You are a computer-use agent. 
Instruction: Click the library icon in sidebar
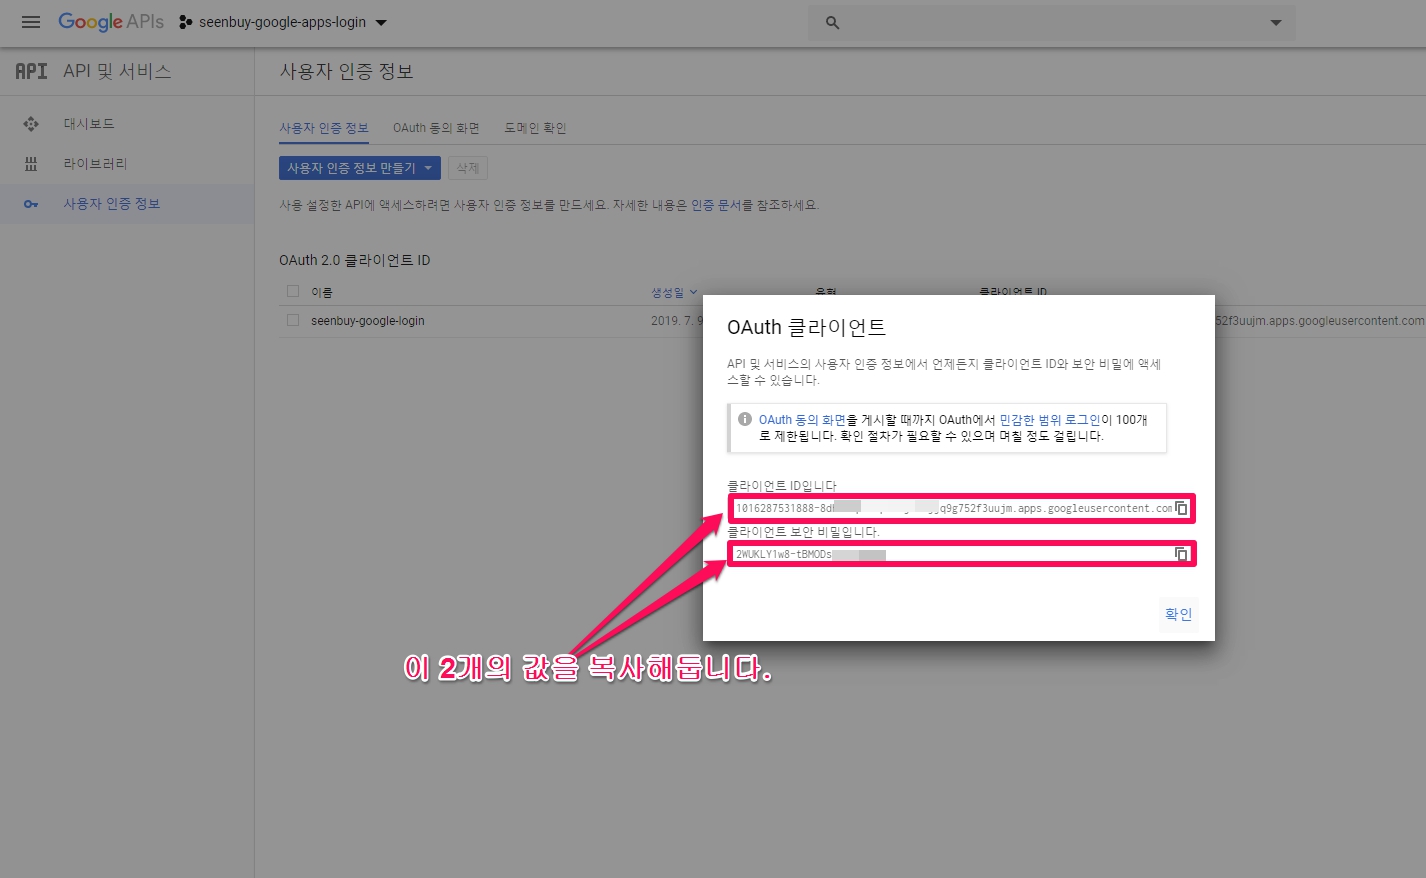click(31, 164)
